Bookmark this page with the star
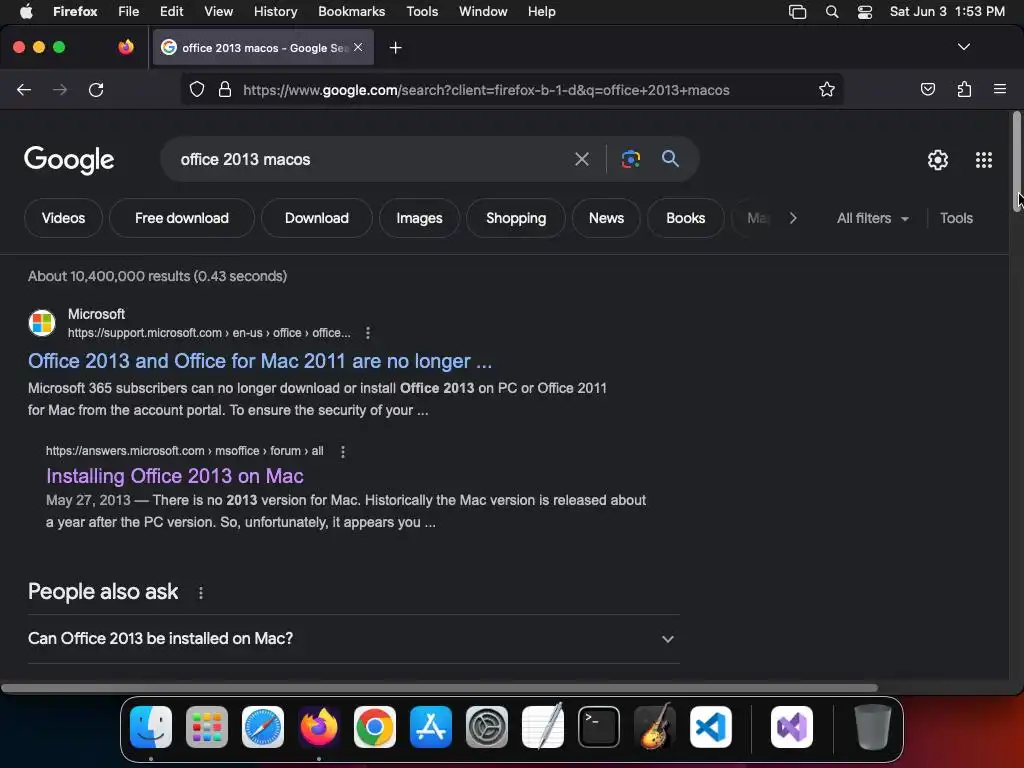Image resolution: width=1024 pixels, height=768 pixels. (x=827, y=89)
